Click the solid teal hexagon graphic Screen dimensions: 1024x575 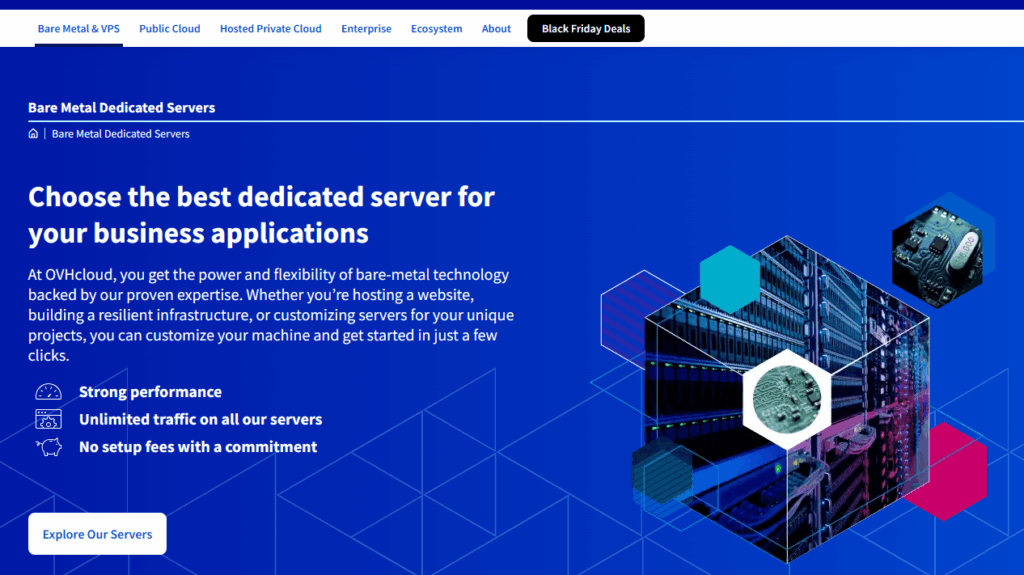pos(729,279)
